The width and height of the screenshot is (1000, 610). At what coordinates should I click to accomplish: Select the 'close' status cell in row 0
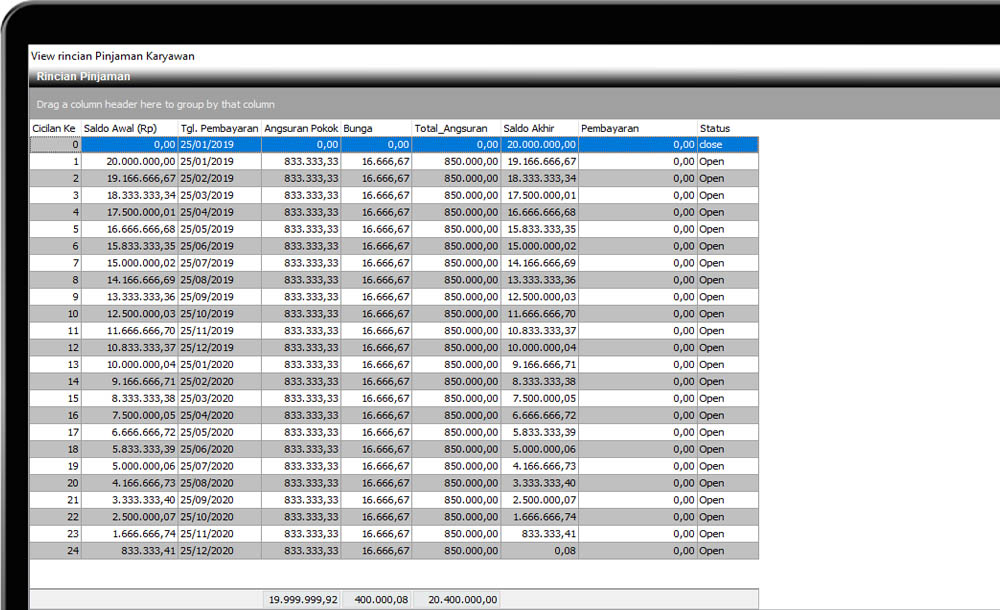coord(727,145)
